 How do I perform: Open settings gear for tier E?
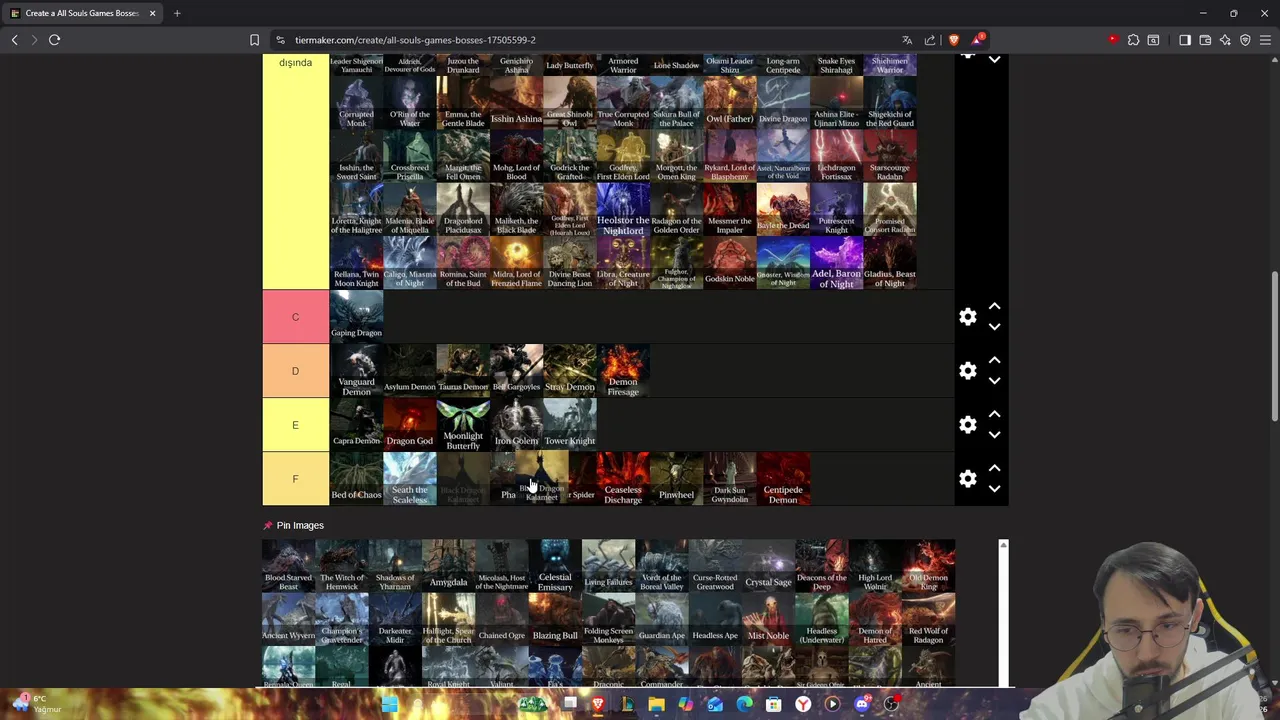[967, 425]
